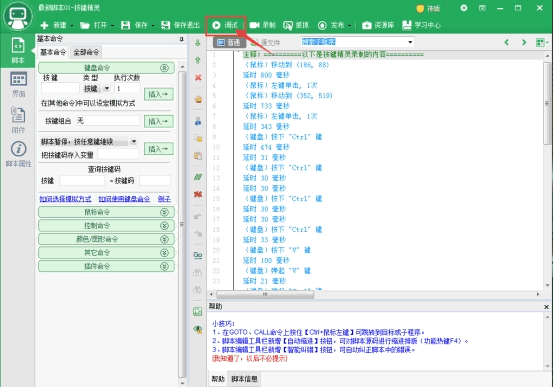Click the undo arrow icon
The width and height of the screenshot is (554, 387).
click(198, 216)
